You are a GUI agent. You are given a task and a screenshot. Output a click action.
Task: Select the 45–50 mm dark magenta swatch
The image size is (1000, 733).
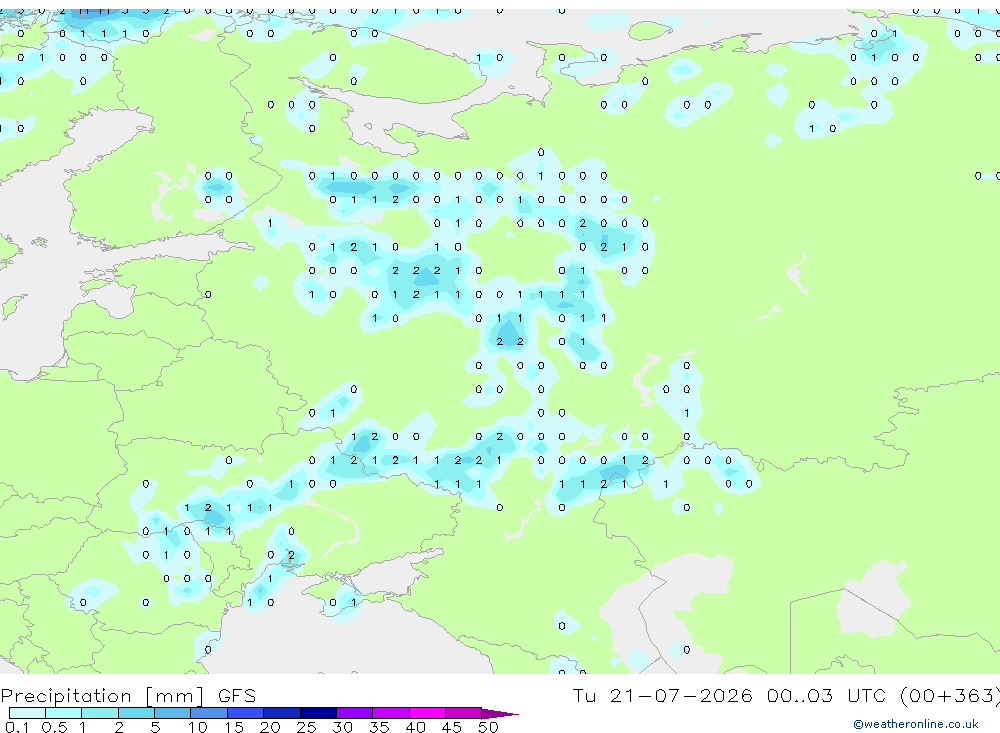pyautogui.click(x=463, y=713)
